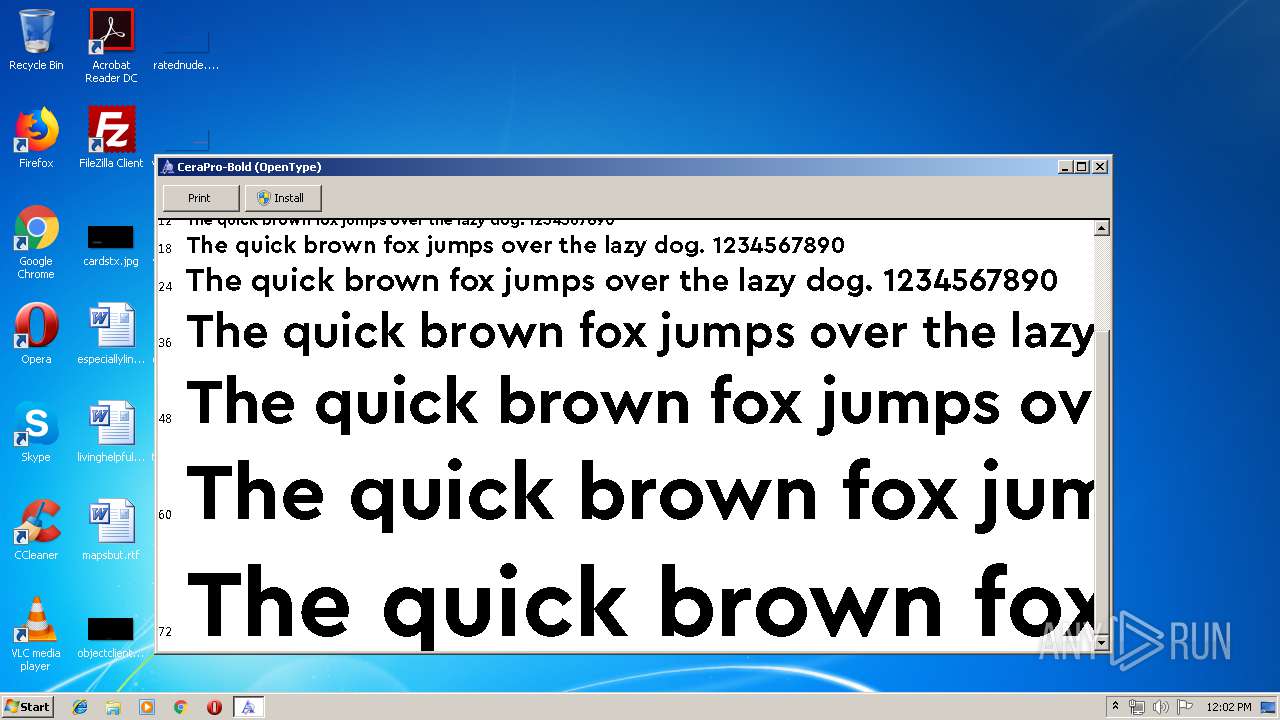Open the Start menu

click(27, 707)
